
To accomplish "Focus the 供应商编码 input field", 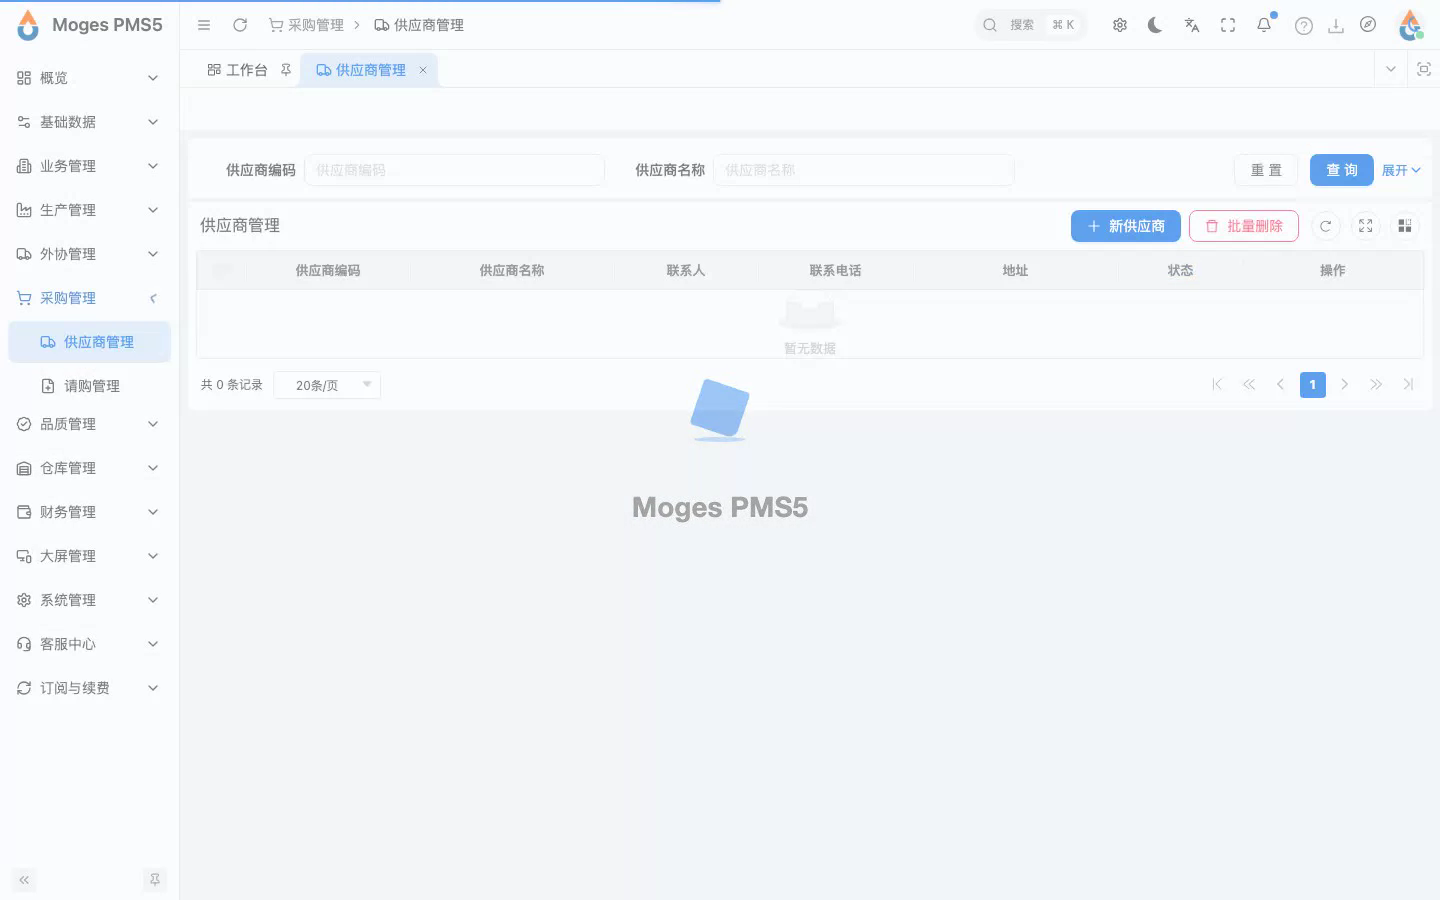I will (x=454, y=170).
